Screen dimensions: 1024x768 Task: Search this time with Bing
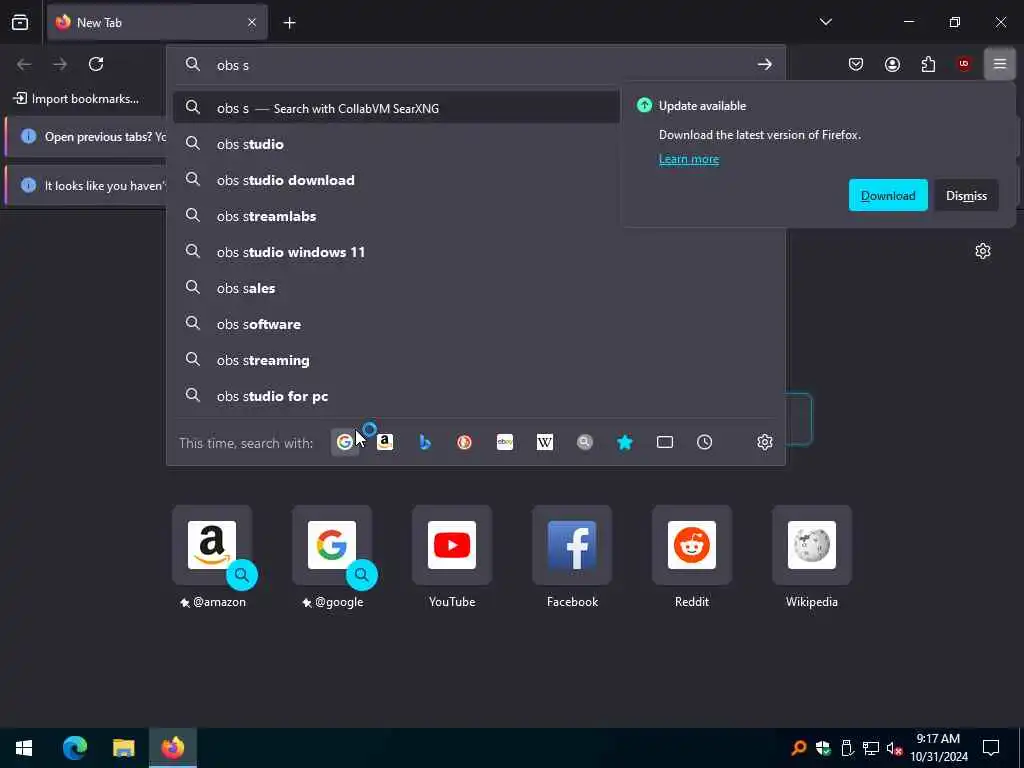tap(424, 443)
